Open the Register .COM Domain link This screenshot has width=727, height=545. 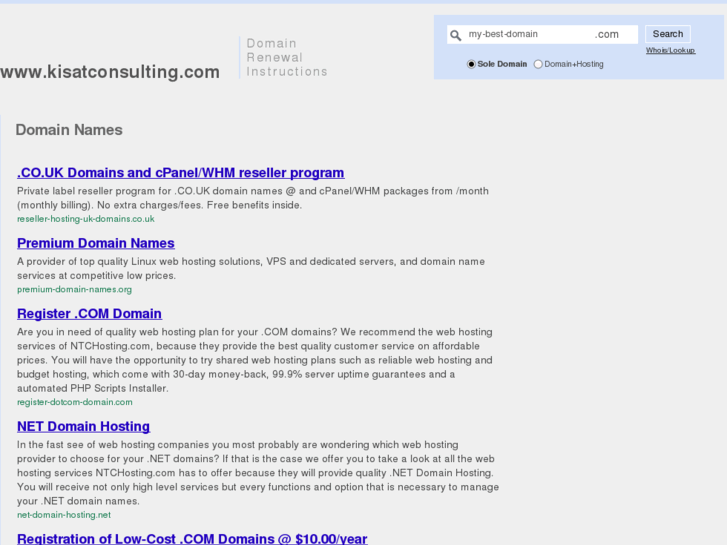(89, 314)
